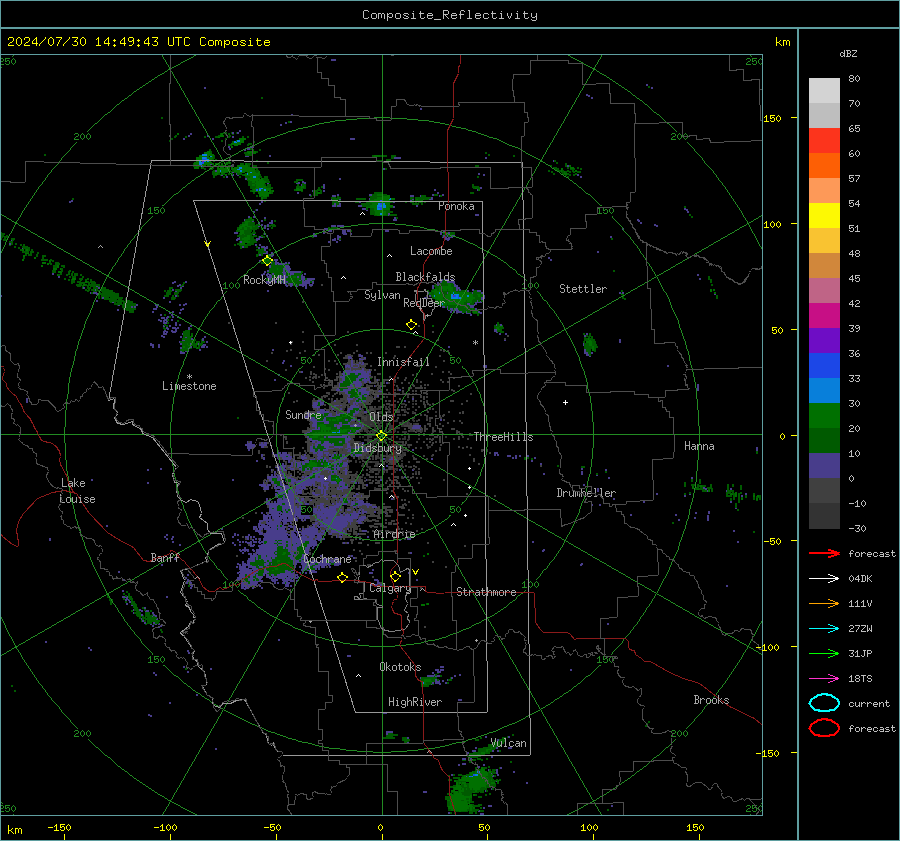Click the green 31JP arrow in legend
Image resolution: width=900 pixels, height=841 pixels.
[x=824, y=653]
